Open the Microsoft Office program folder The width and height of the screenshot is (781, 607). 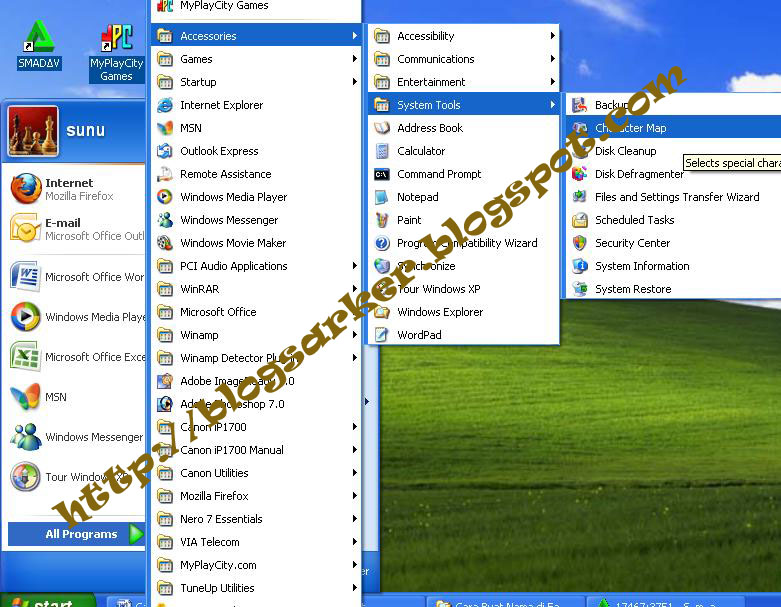click(x=256, y=312)
